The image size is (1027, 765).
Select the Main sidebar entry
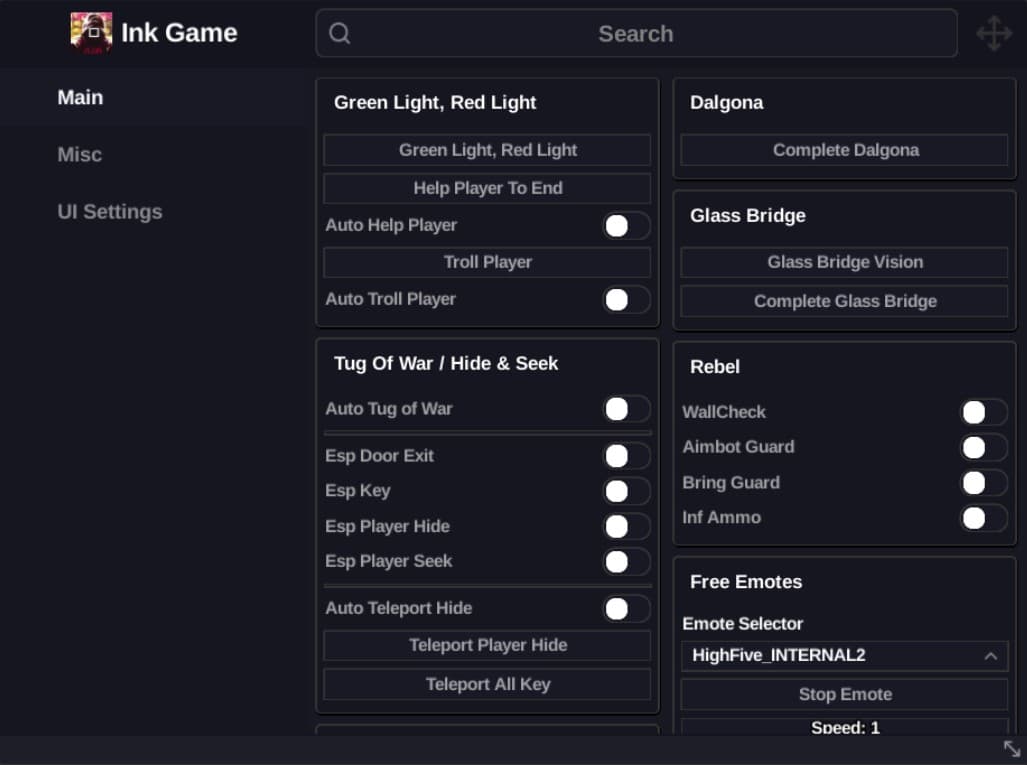(80, 97)
